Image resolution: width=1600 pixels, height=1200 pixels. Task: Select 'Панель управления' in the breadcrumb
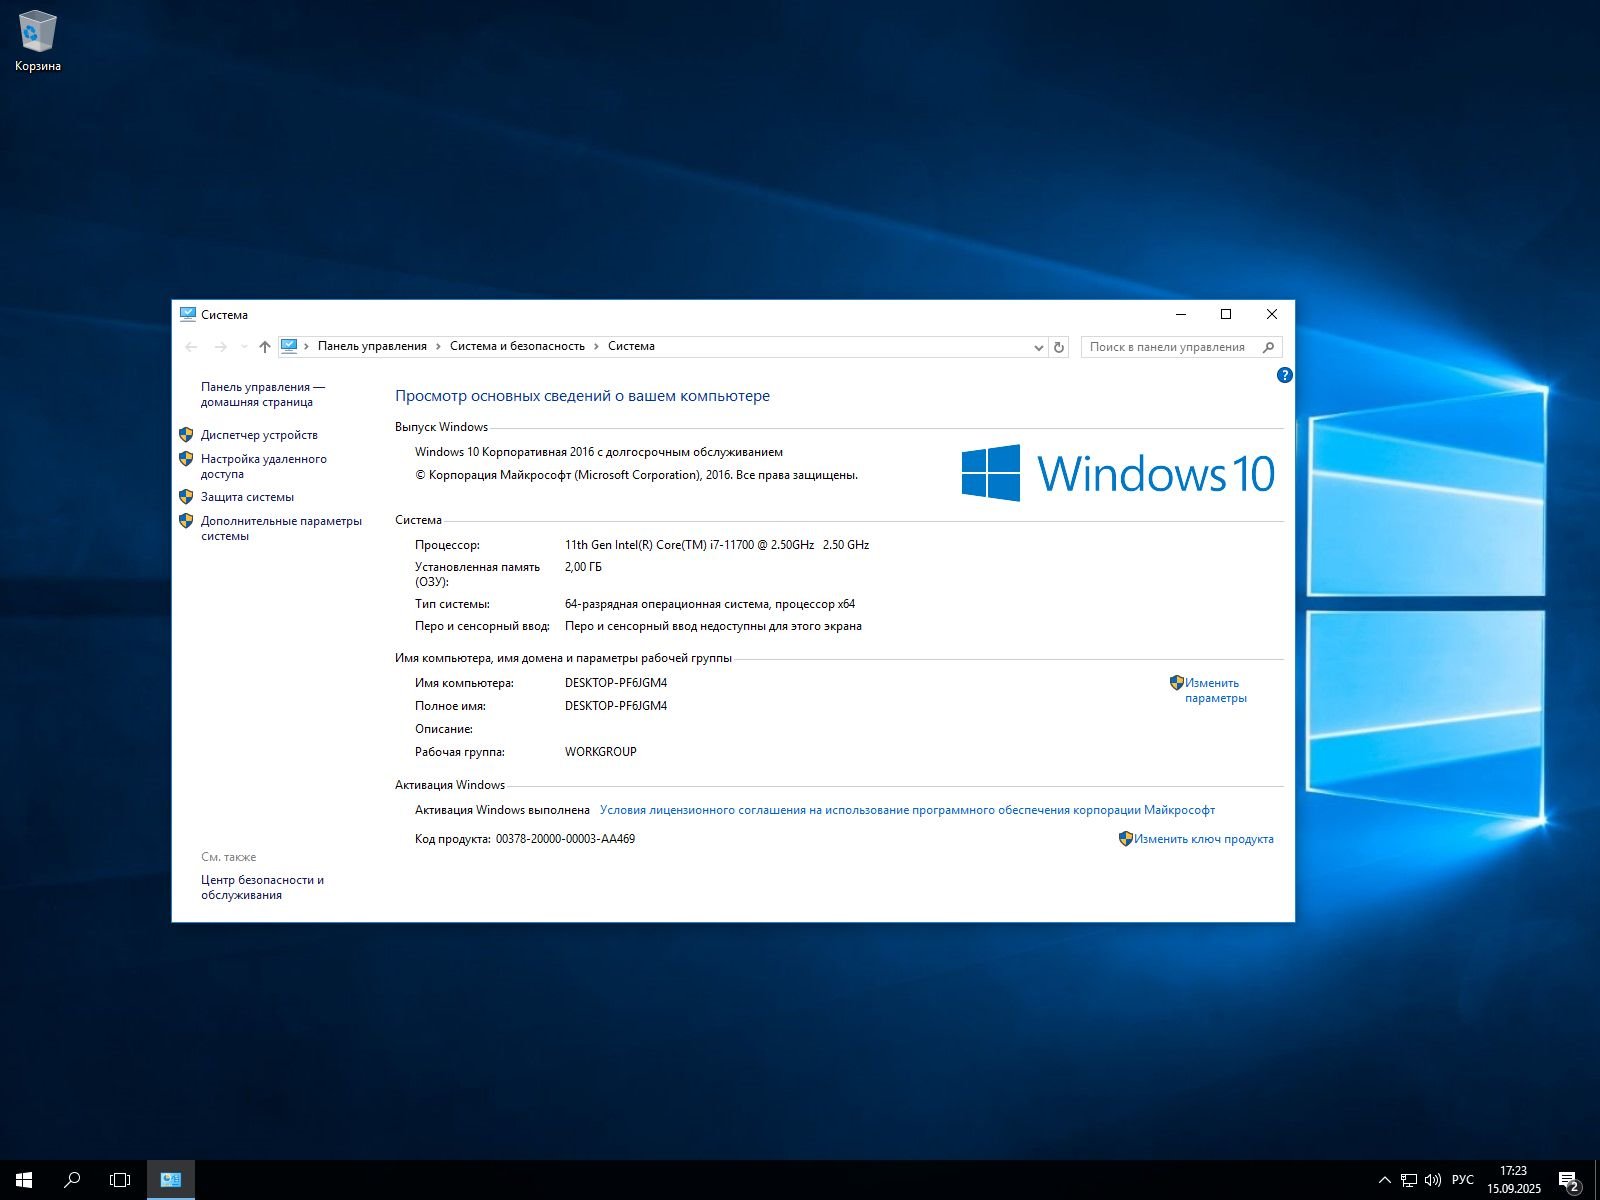[x=372, y=346]
